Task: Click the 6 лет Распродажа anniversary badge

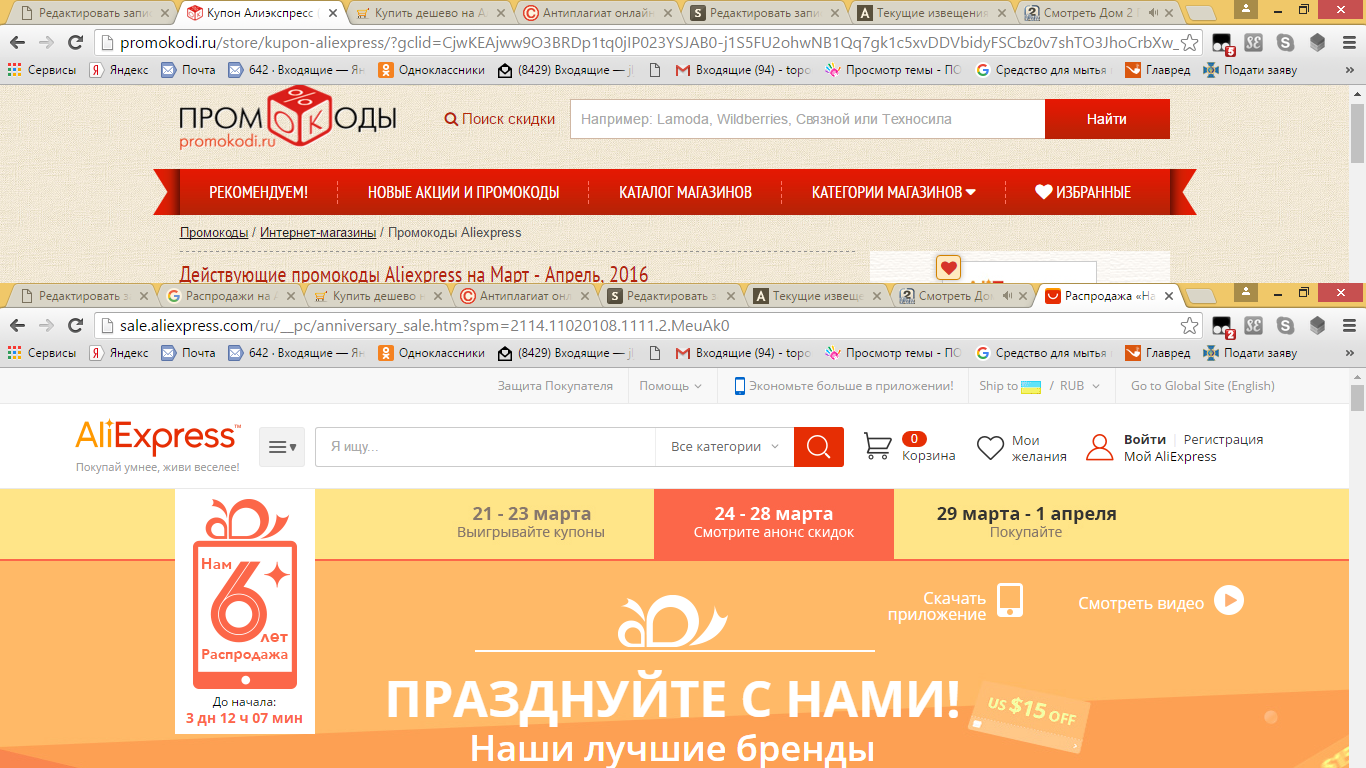Action: (x=245, y=593)
